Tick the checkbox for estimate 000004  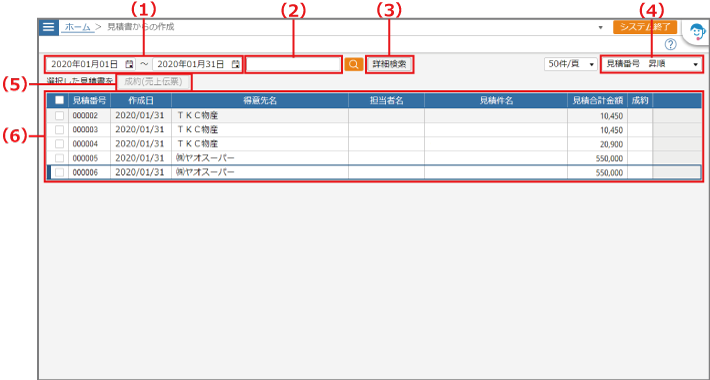coord(59,144)
